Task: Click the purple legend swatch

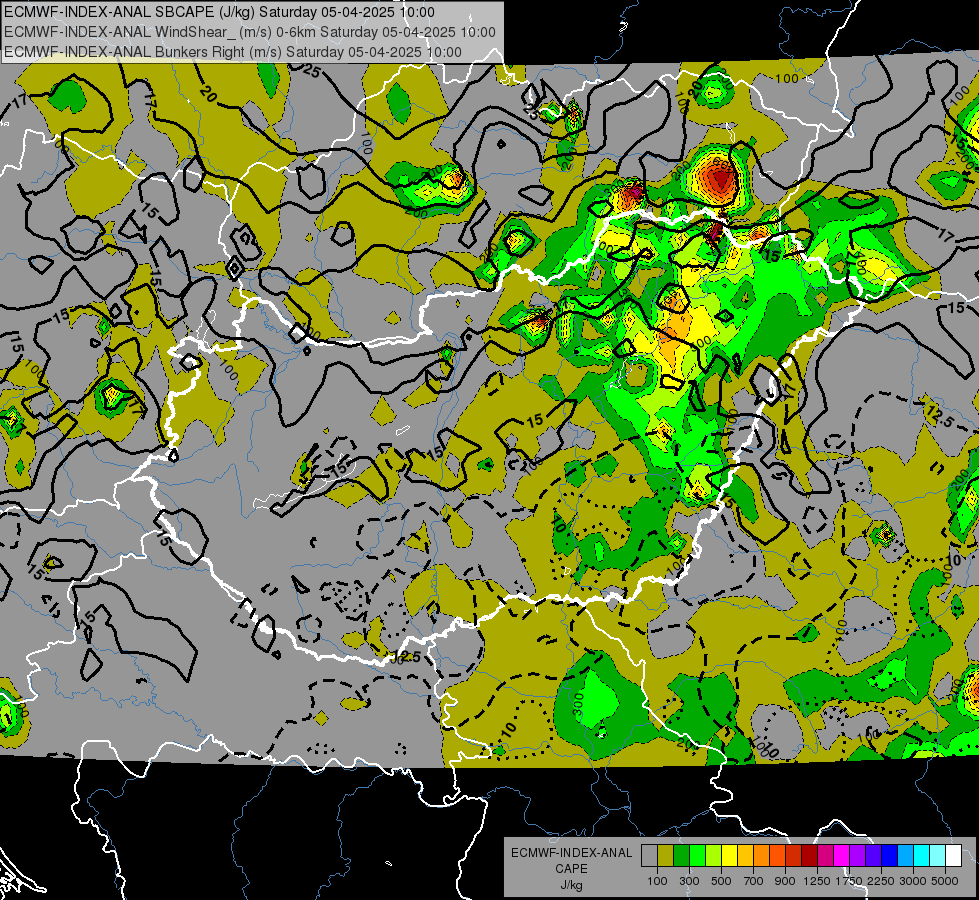Action: [x=858, y=856]
